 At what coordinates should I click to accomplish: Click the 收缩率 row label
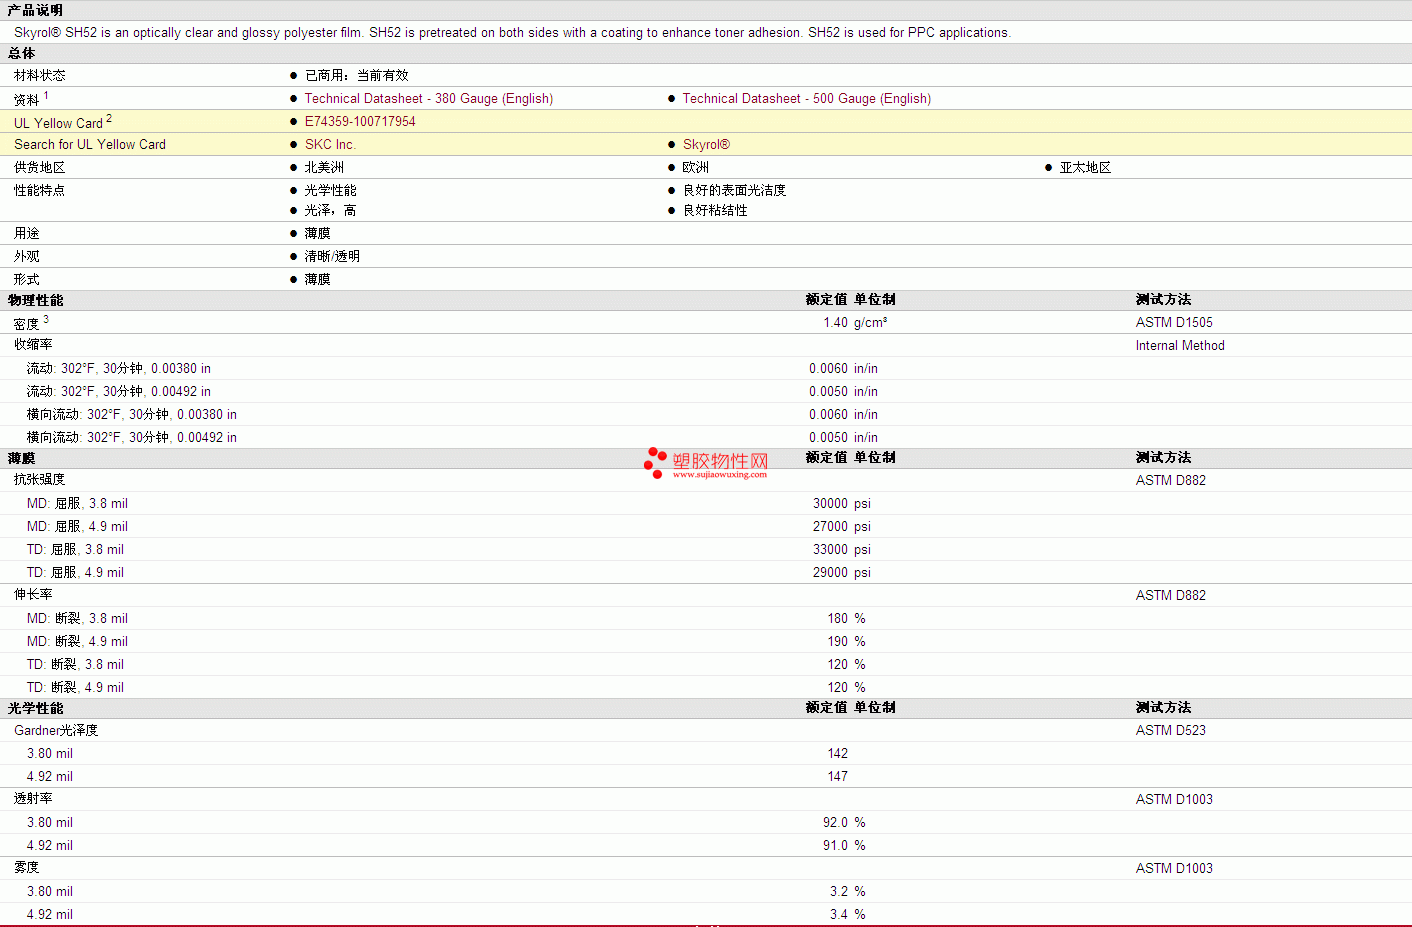click(33, 345)
